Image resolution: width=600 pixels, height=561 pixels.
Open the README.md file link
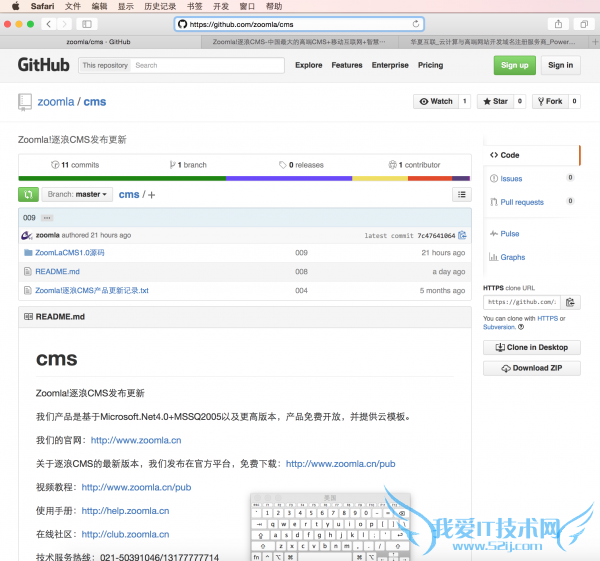click(x=57, y=271)
